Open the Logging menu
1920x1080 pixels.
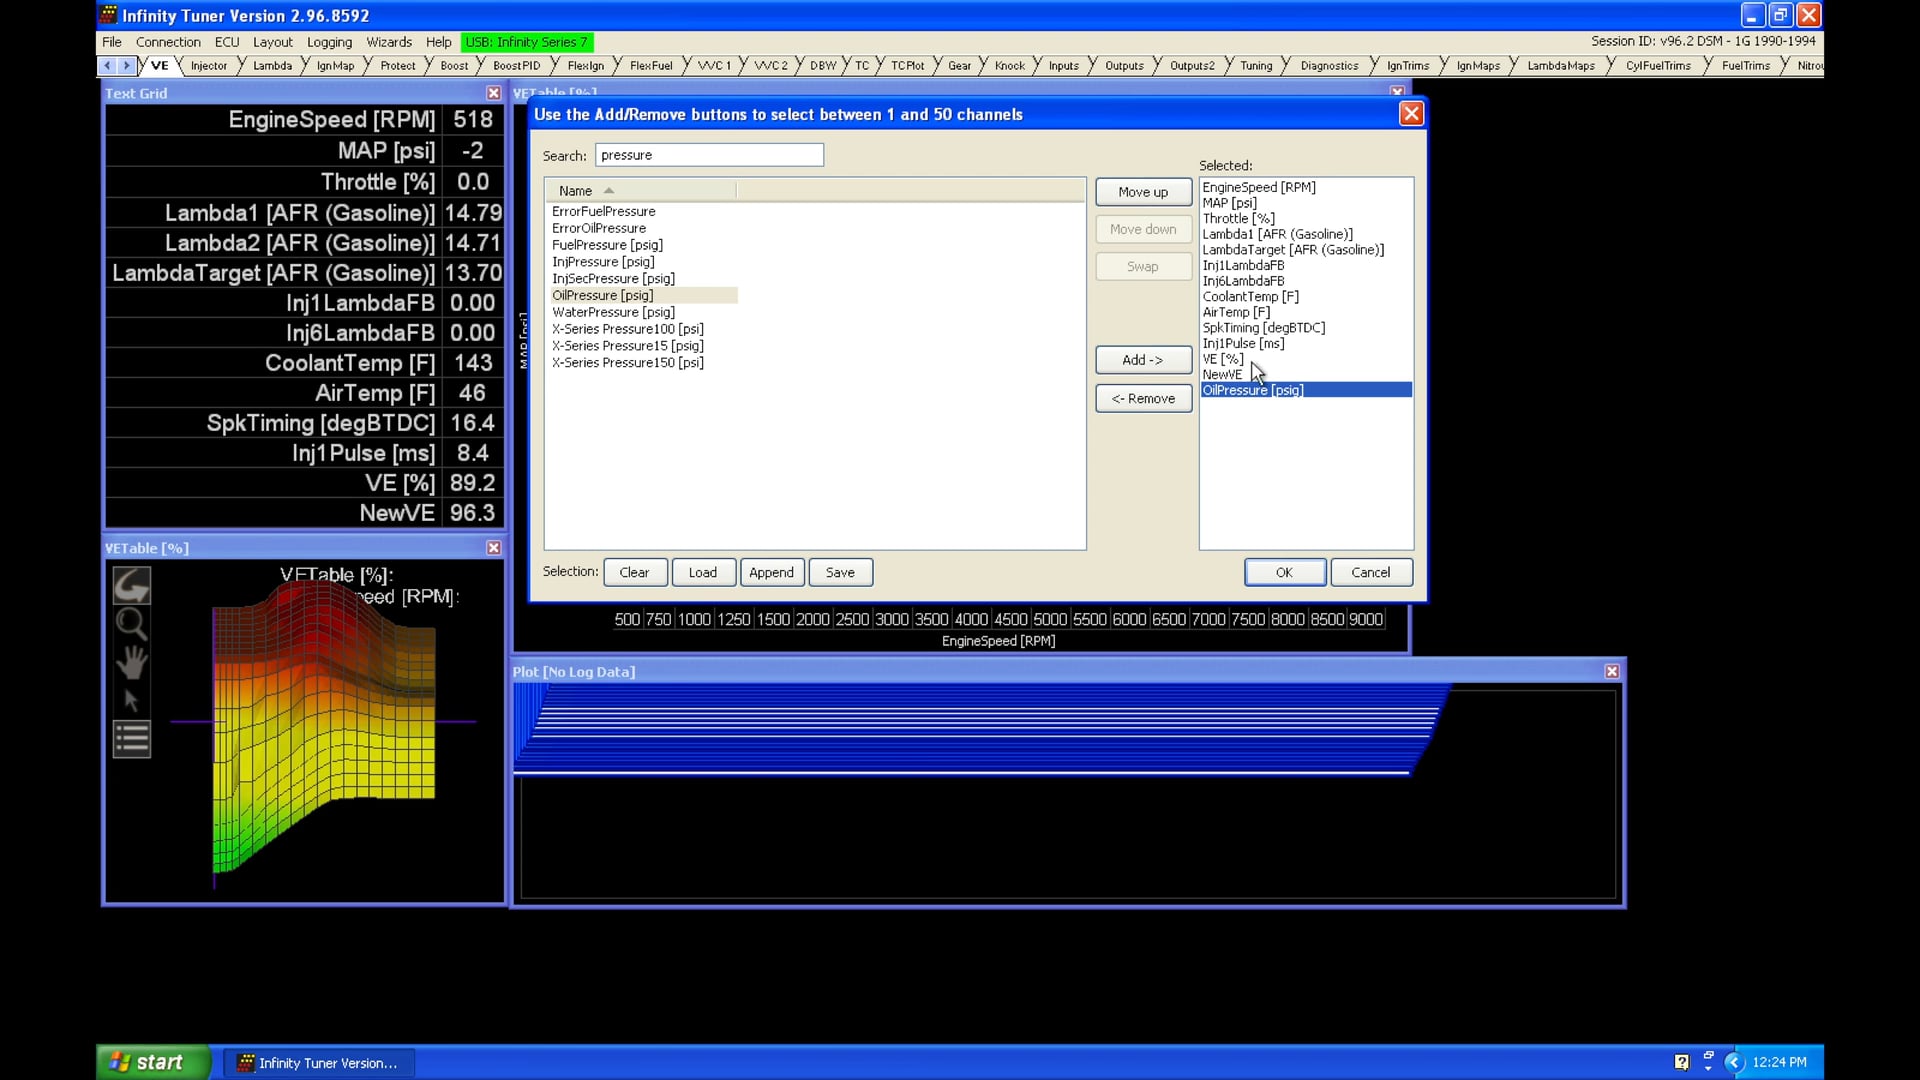329,42
